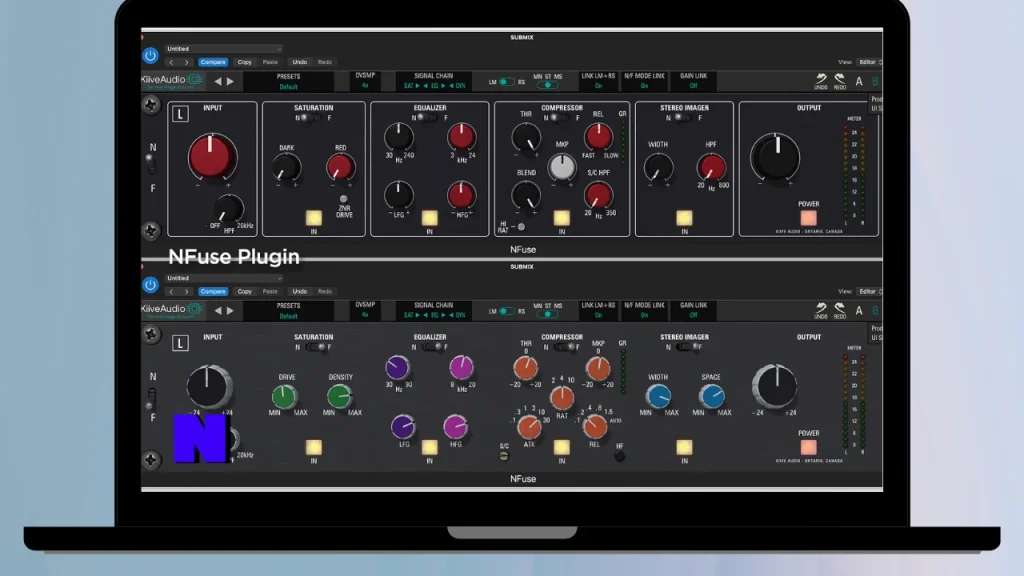
Task: Click Paste button in lower plugin header
Action: tap(270, 291)
